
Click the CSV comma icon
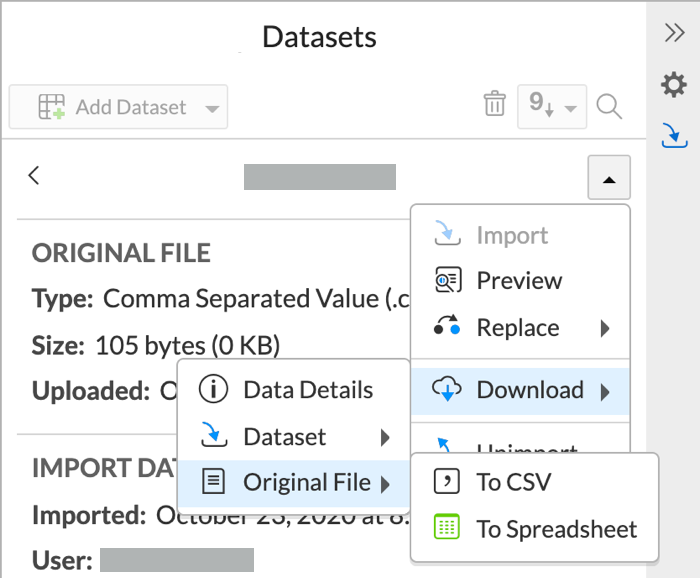pyautogui.click(x=446, y=481)
